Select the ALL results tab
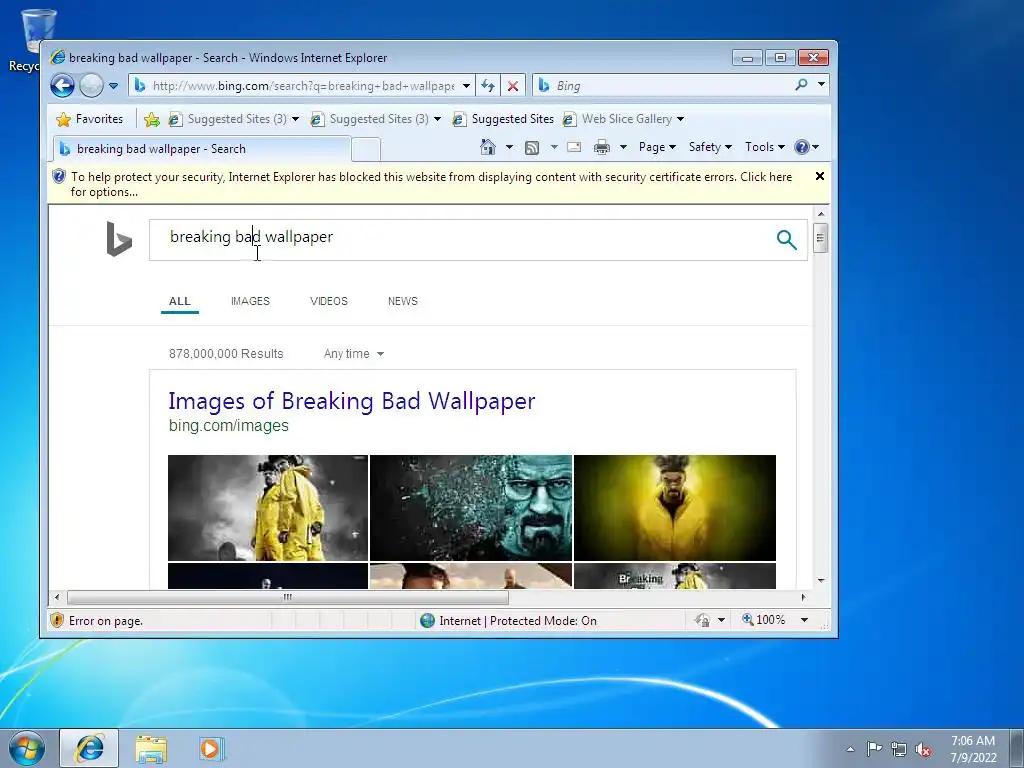Viewport: 1024px width, 768px height. (x=180, y=301)
